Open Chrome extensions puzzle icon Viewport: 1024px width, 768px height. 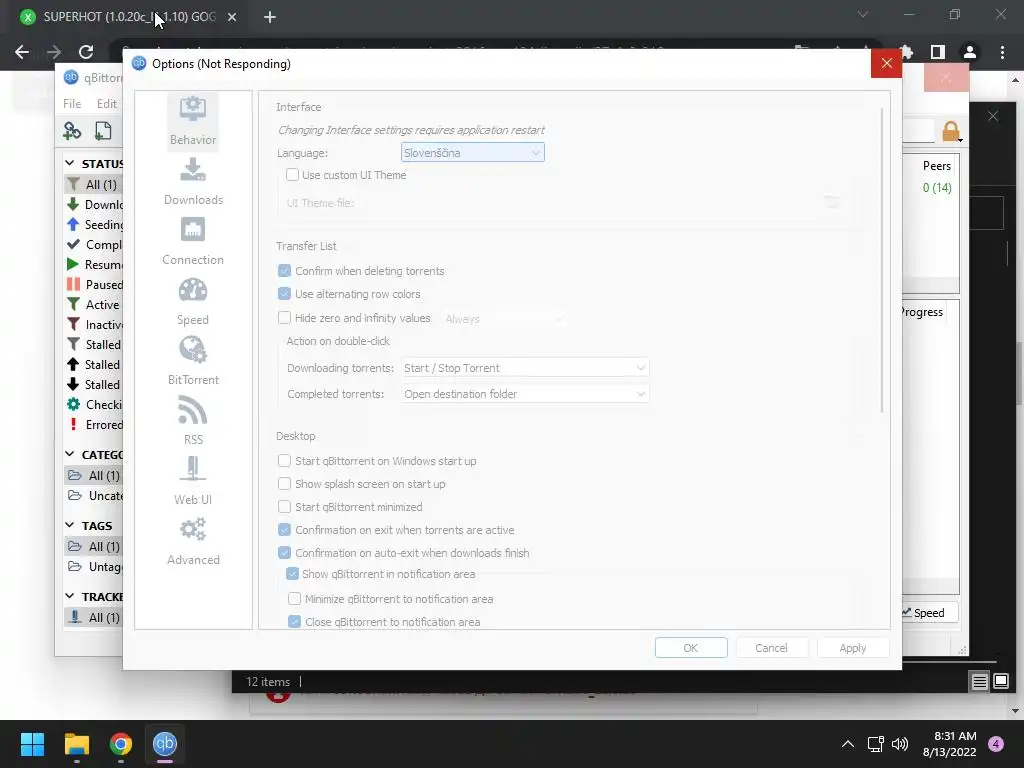point(906,52)
